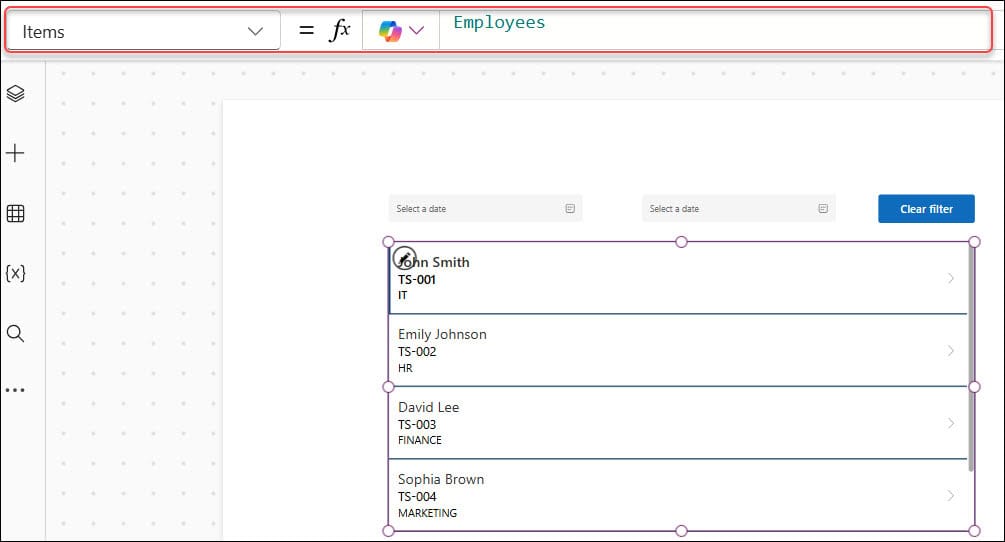
Task: Click calendar icon of second date picker
Action: 823,209
